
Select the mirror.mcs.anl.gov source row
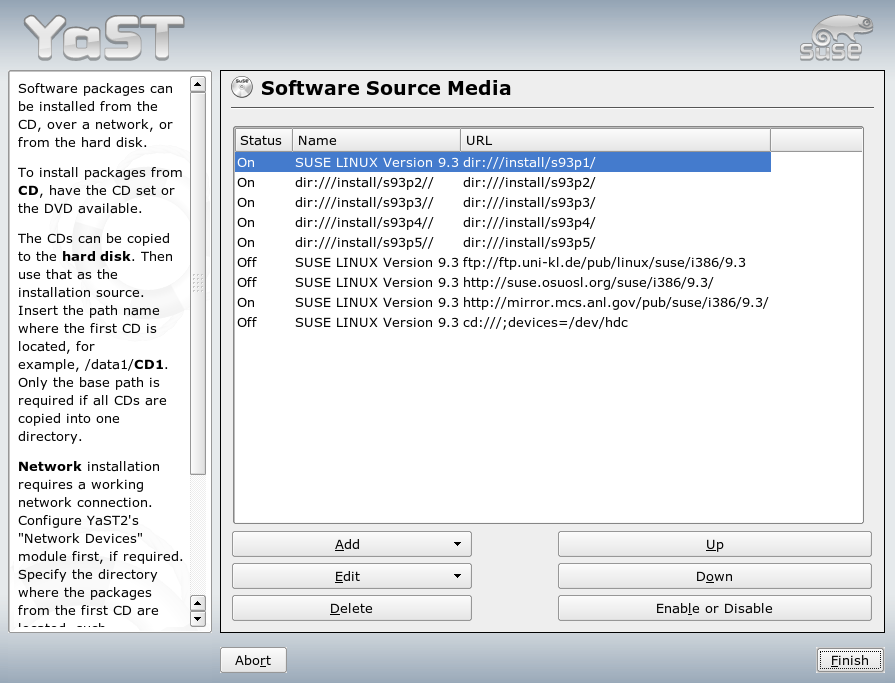(503, 302)
